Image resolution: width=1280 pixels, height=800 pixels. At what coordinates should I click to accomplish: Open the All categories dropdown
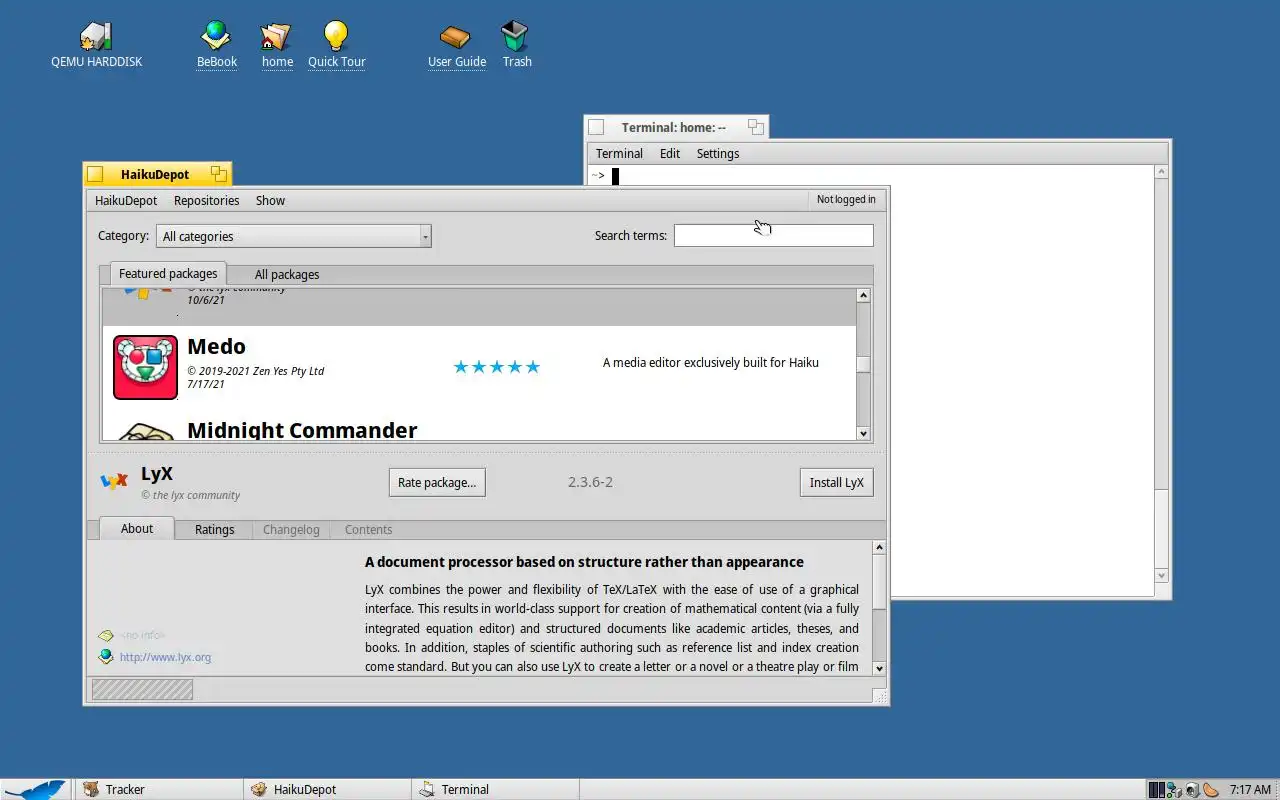coord(293,236)
